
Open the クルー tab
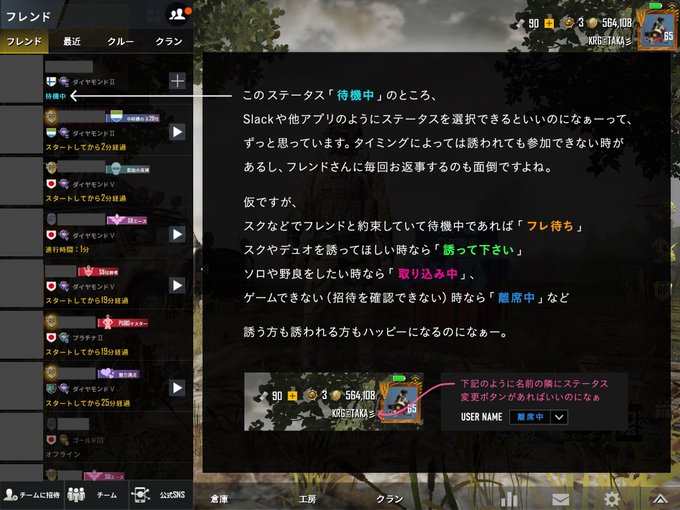pos(121,42)
